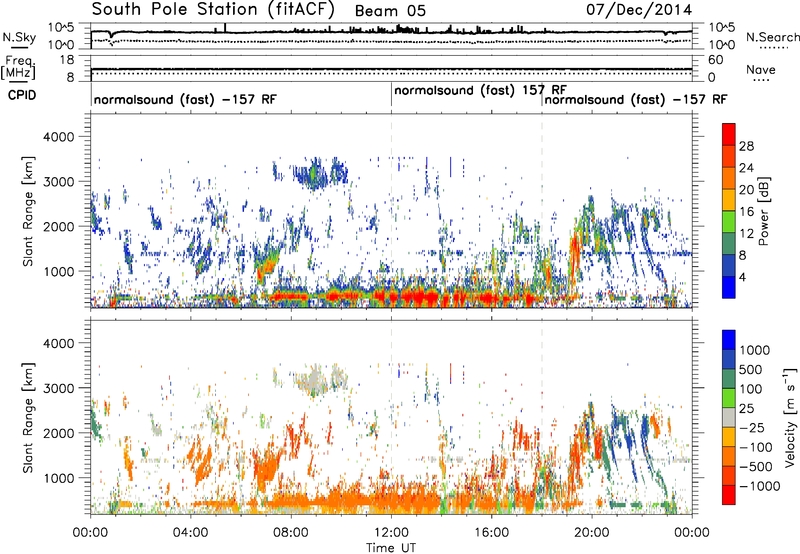Viewport: 800px width, 554px height.
Task: Click blue scatter patch near 3000 km at 09:00
Action: pos(311,173)
